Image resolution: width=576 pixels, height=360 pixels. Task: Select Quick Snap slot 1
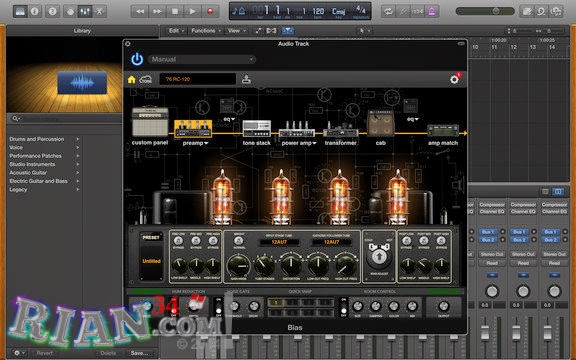(x=276, y=302)
